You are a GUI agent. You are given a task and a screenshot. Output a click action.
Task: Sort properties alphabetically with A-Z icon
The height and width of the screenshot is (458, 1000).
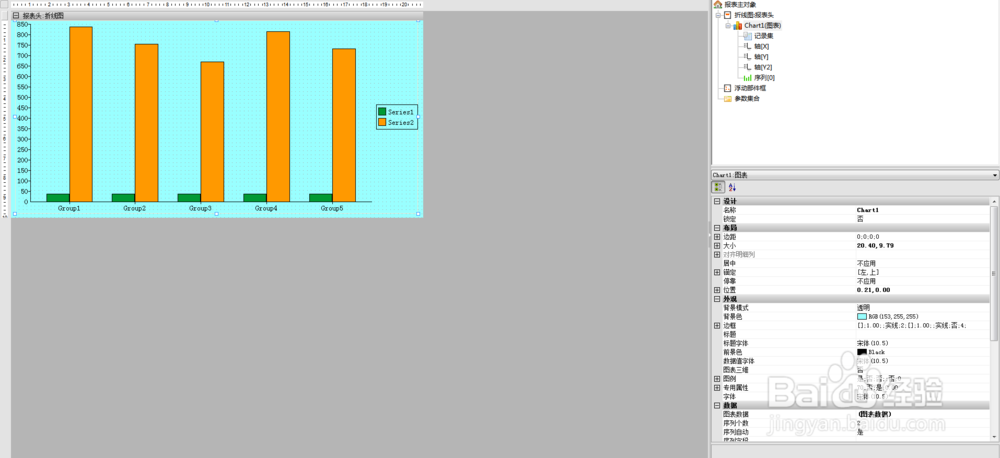coord(732,187)
